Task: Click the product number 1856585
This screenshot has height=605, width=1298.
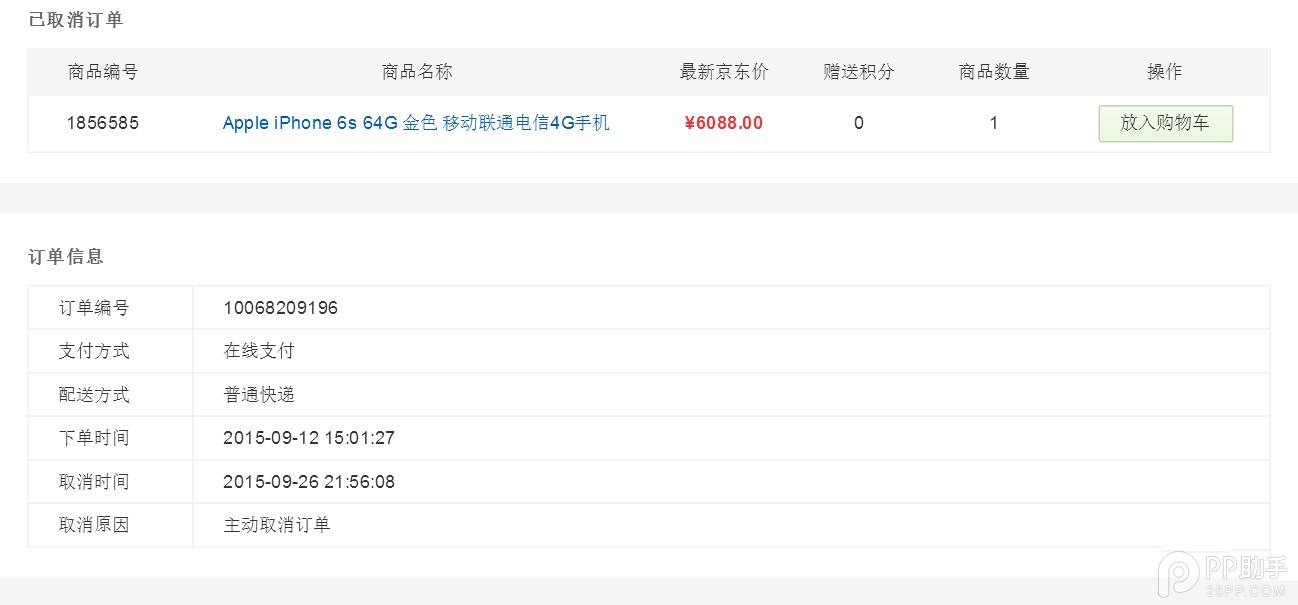Action: pyautogui.click(x=103, y=123)
